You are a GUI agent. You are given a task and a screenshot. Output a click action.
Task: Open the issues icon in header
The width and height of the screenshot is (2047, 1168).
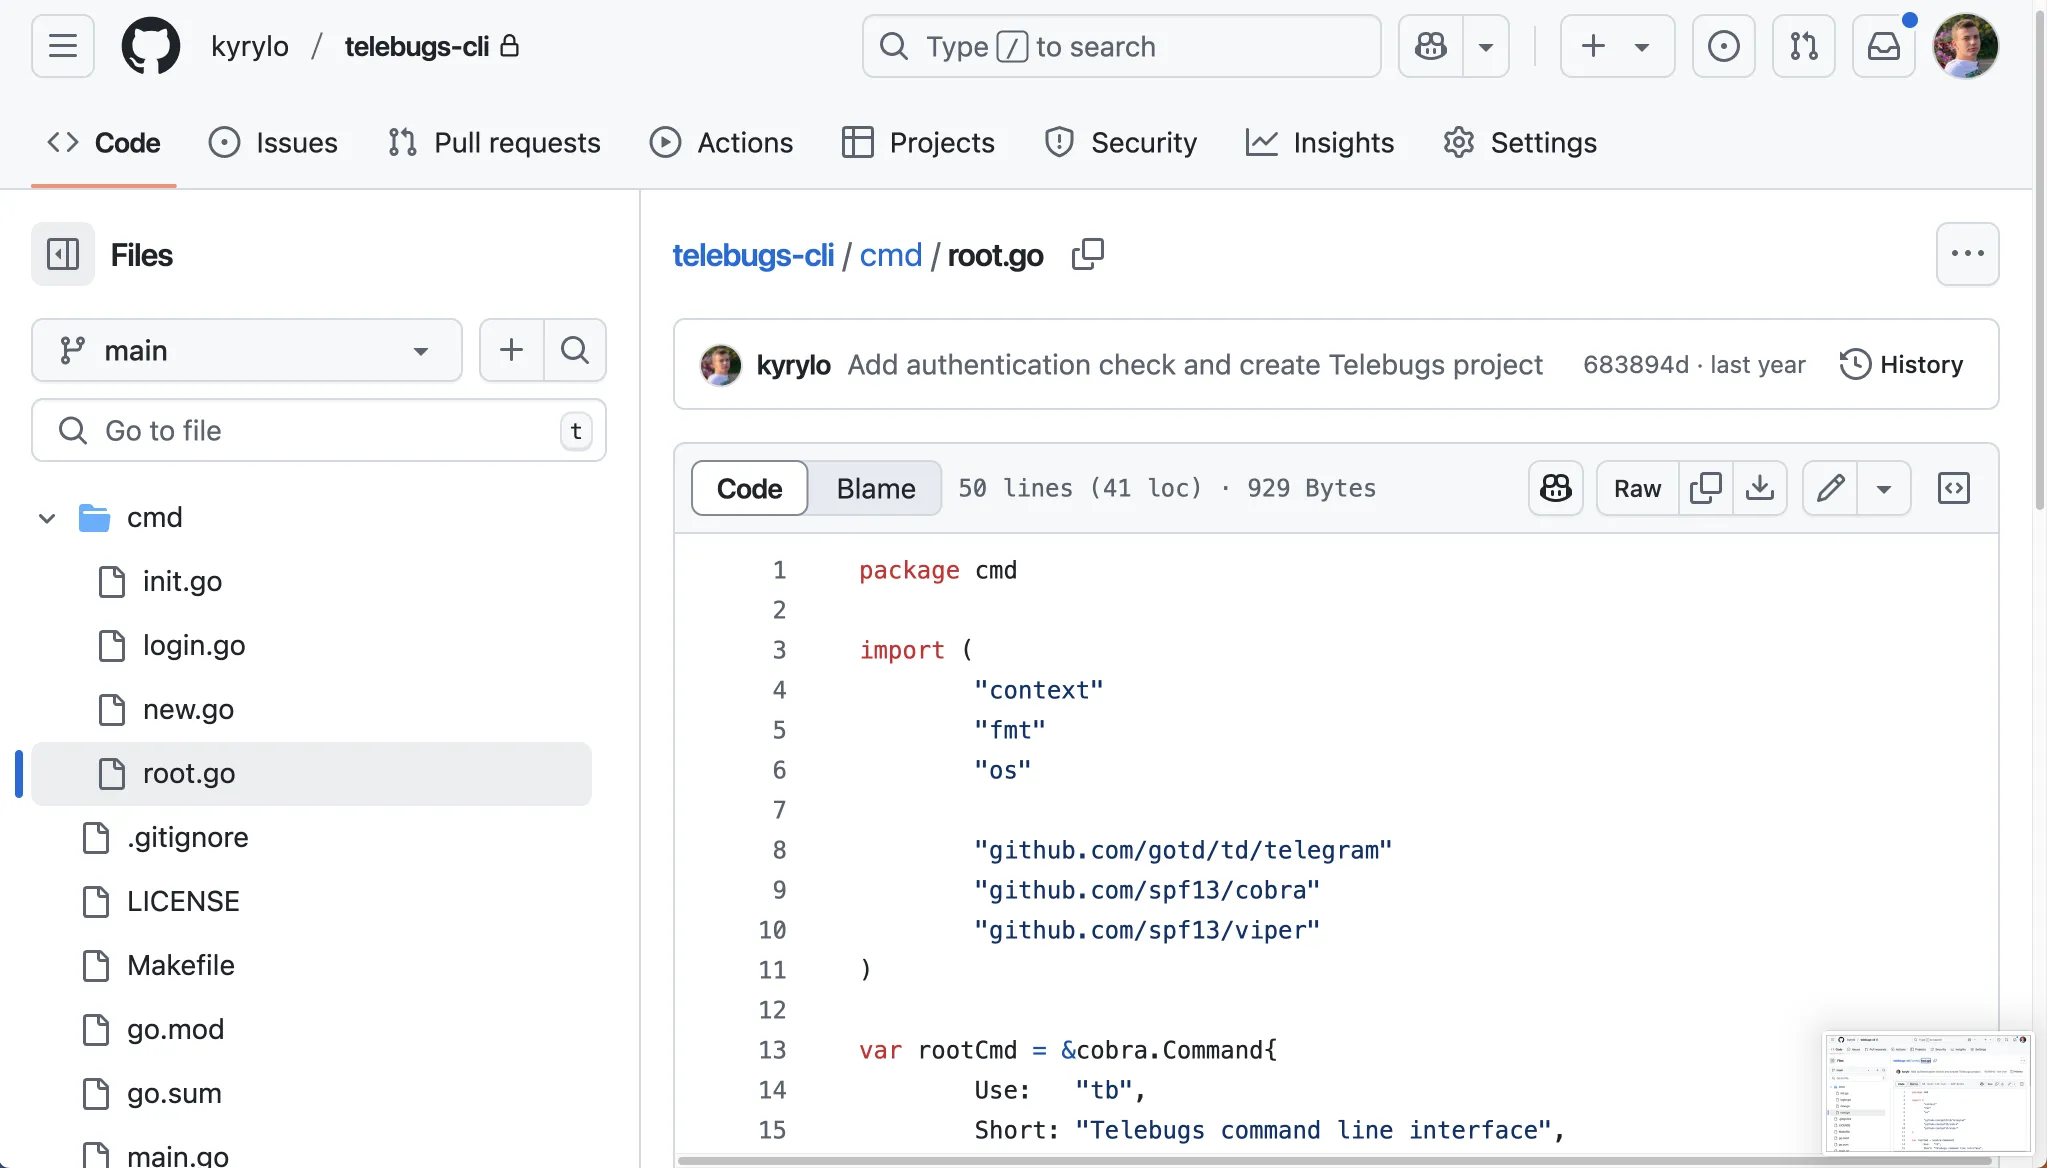tap(1724, 46)
